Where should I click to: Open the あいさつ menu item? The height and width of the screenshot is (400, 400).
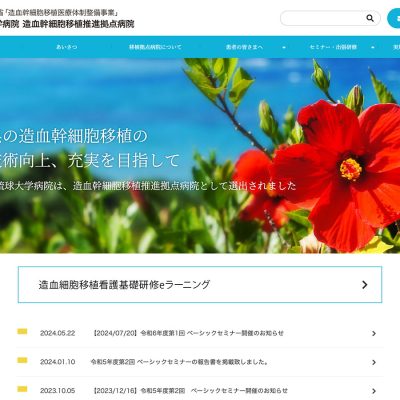tap(67, 47)
